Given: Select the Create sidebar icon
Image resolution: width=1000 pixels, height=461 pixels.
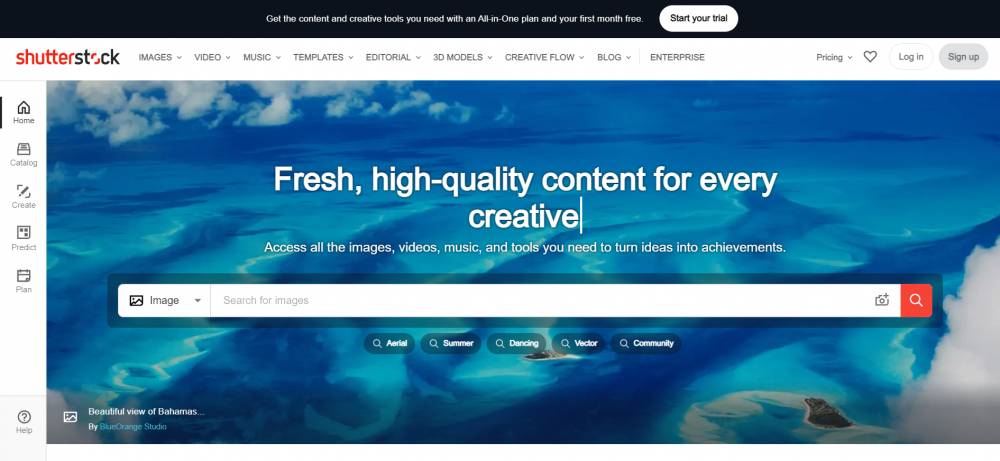Looking at the screenshot, I should tap(24, 191).
